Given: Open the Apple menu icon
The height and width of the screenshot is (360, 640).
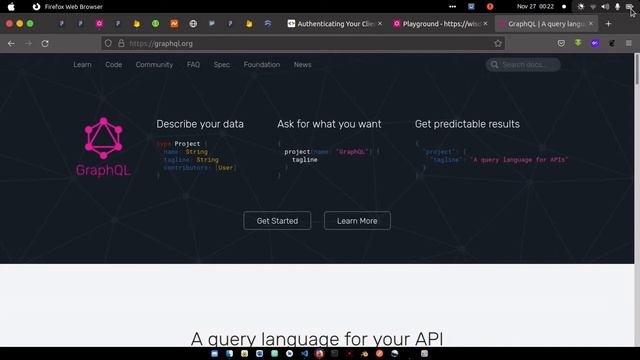Looking at the screenshot, I should point(11,7).
